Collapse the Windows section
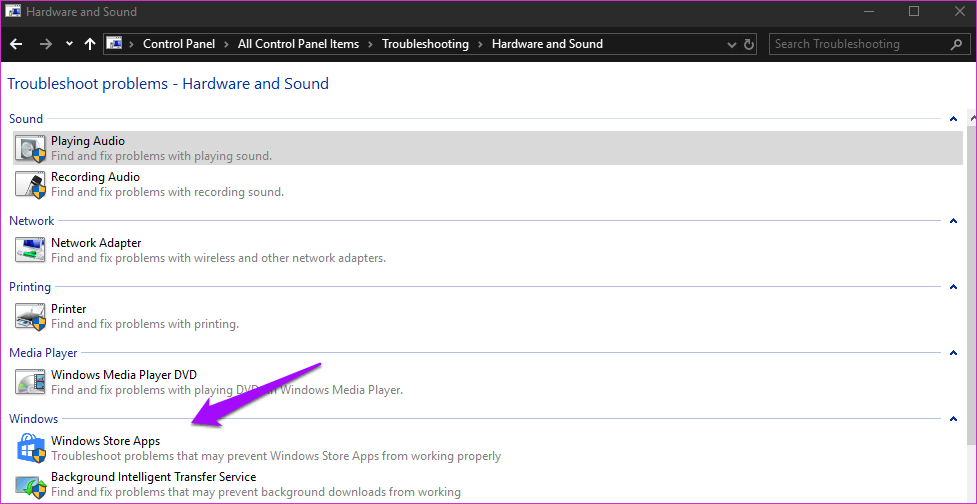Image resolution: width=977 pixels, height=504 pixels. click(x=953, y=419)
